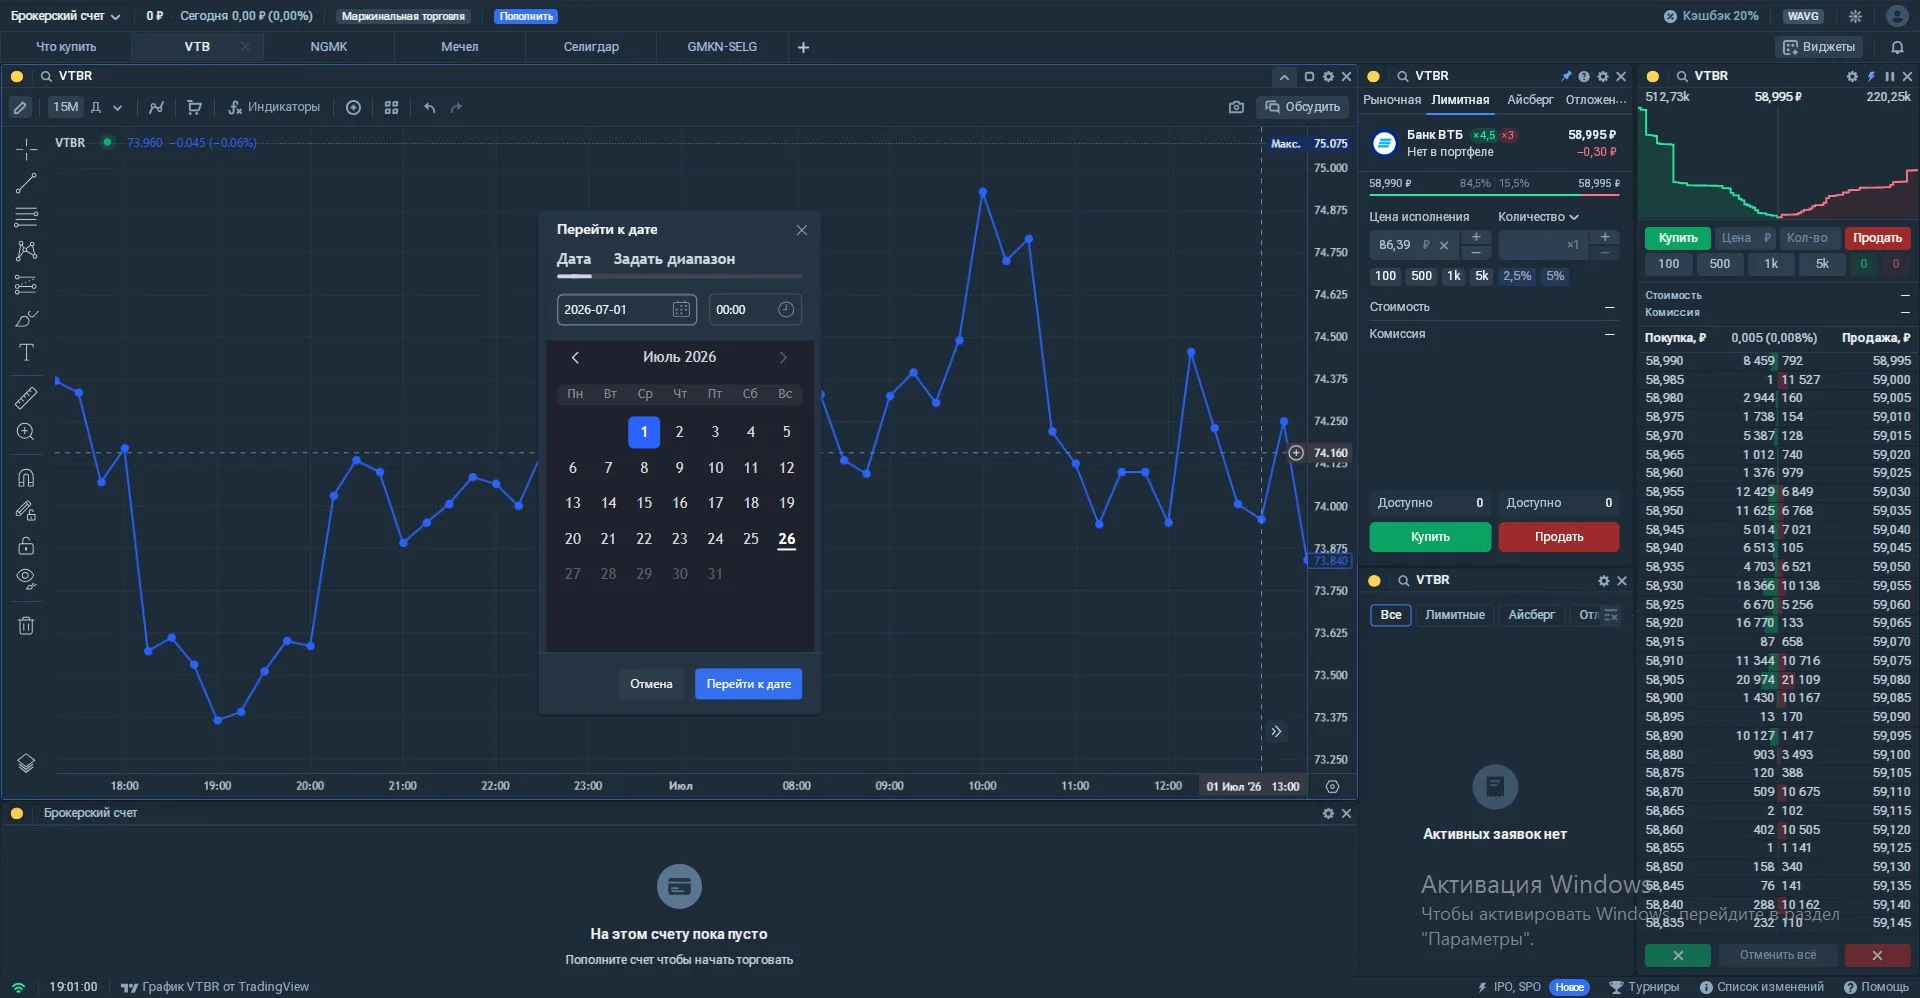Click the 2,5% quick quantity button
Viewport: 1920px width, 998px height.
pyautogui.click(x=1517, y=276)
